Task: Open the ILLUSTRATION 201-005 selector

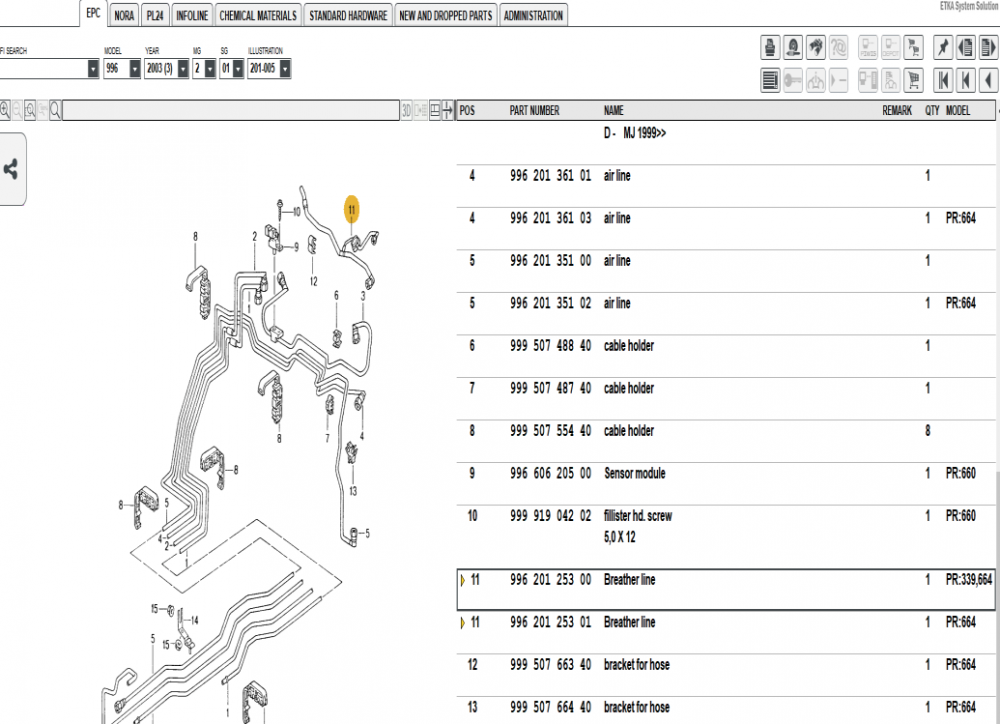Action: (286, 68)
